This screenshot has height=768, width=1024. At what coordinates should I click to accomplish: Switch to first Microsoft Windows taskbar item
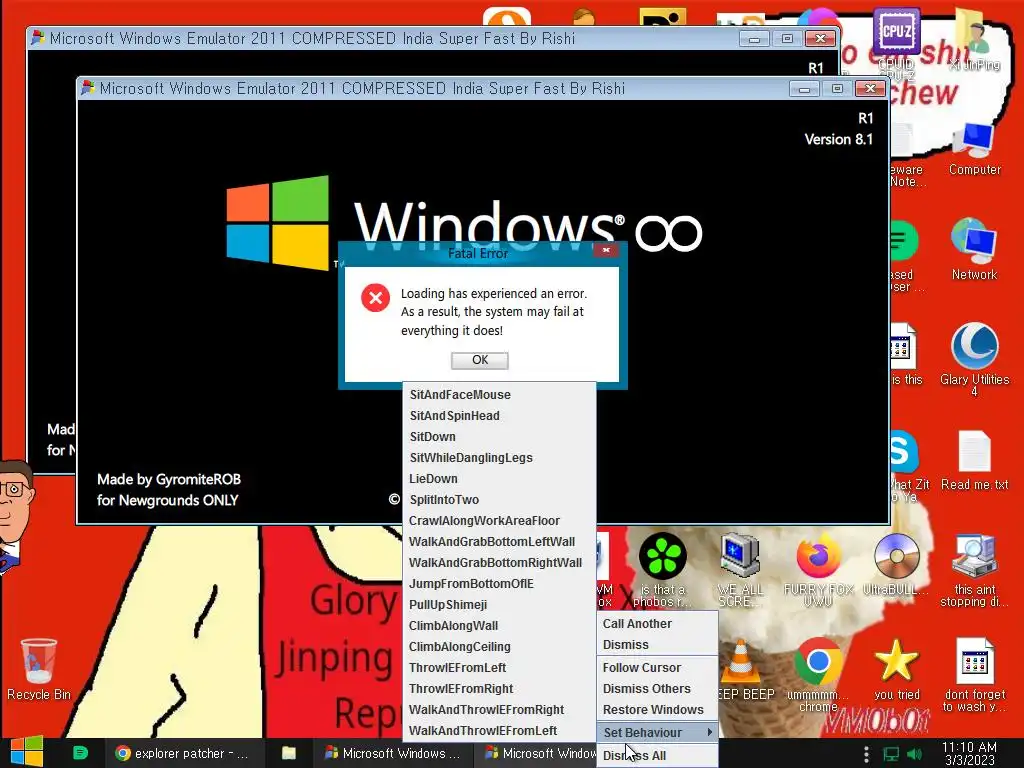392,753
